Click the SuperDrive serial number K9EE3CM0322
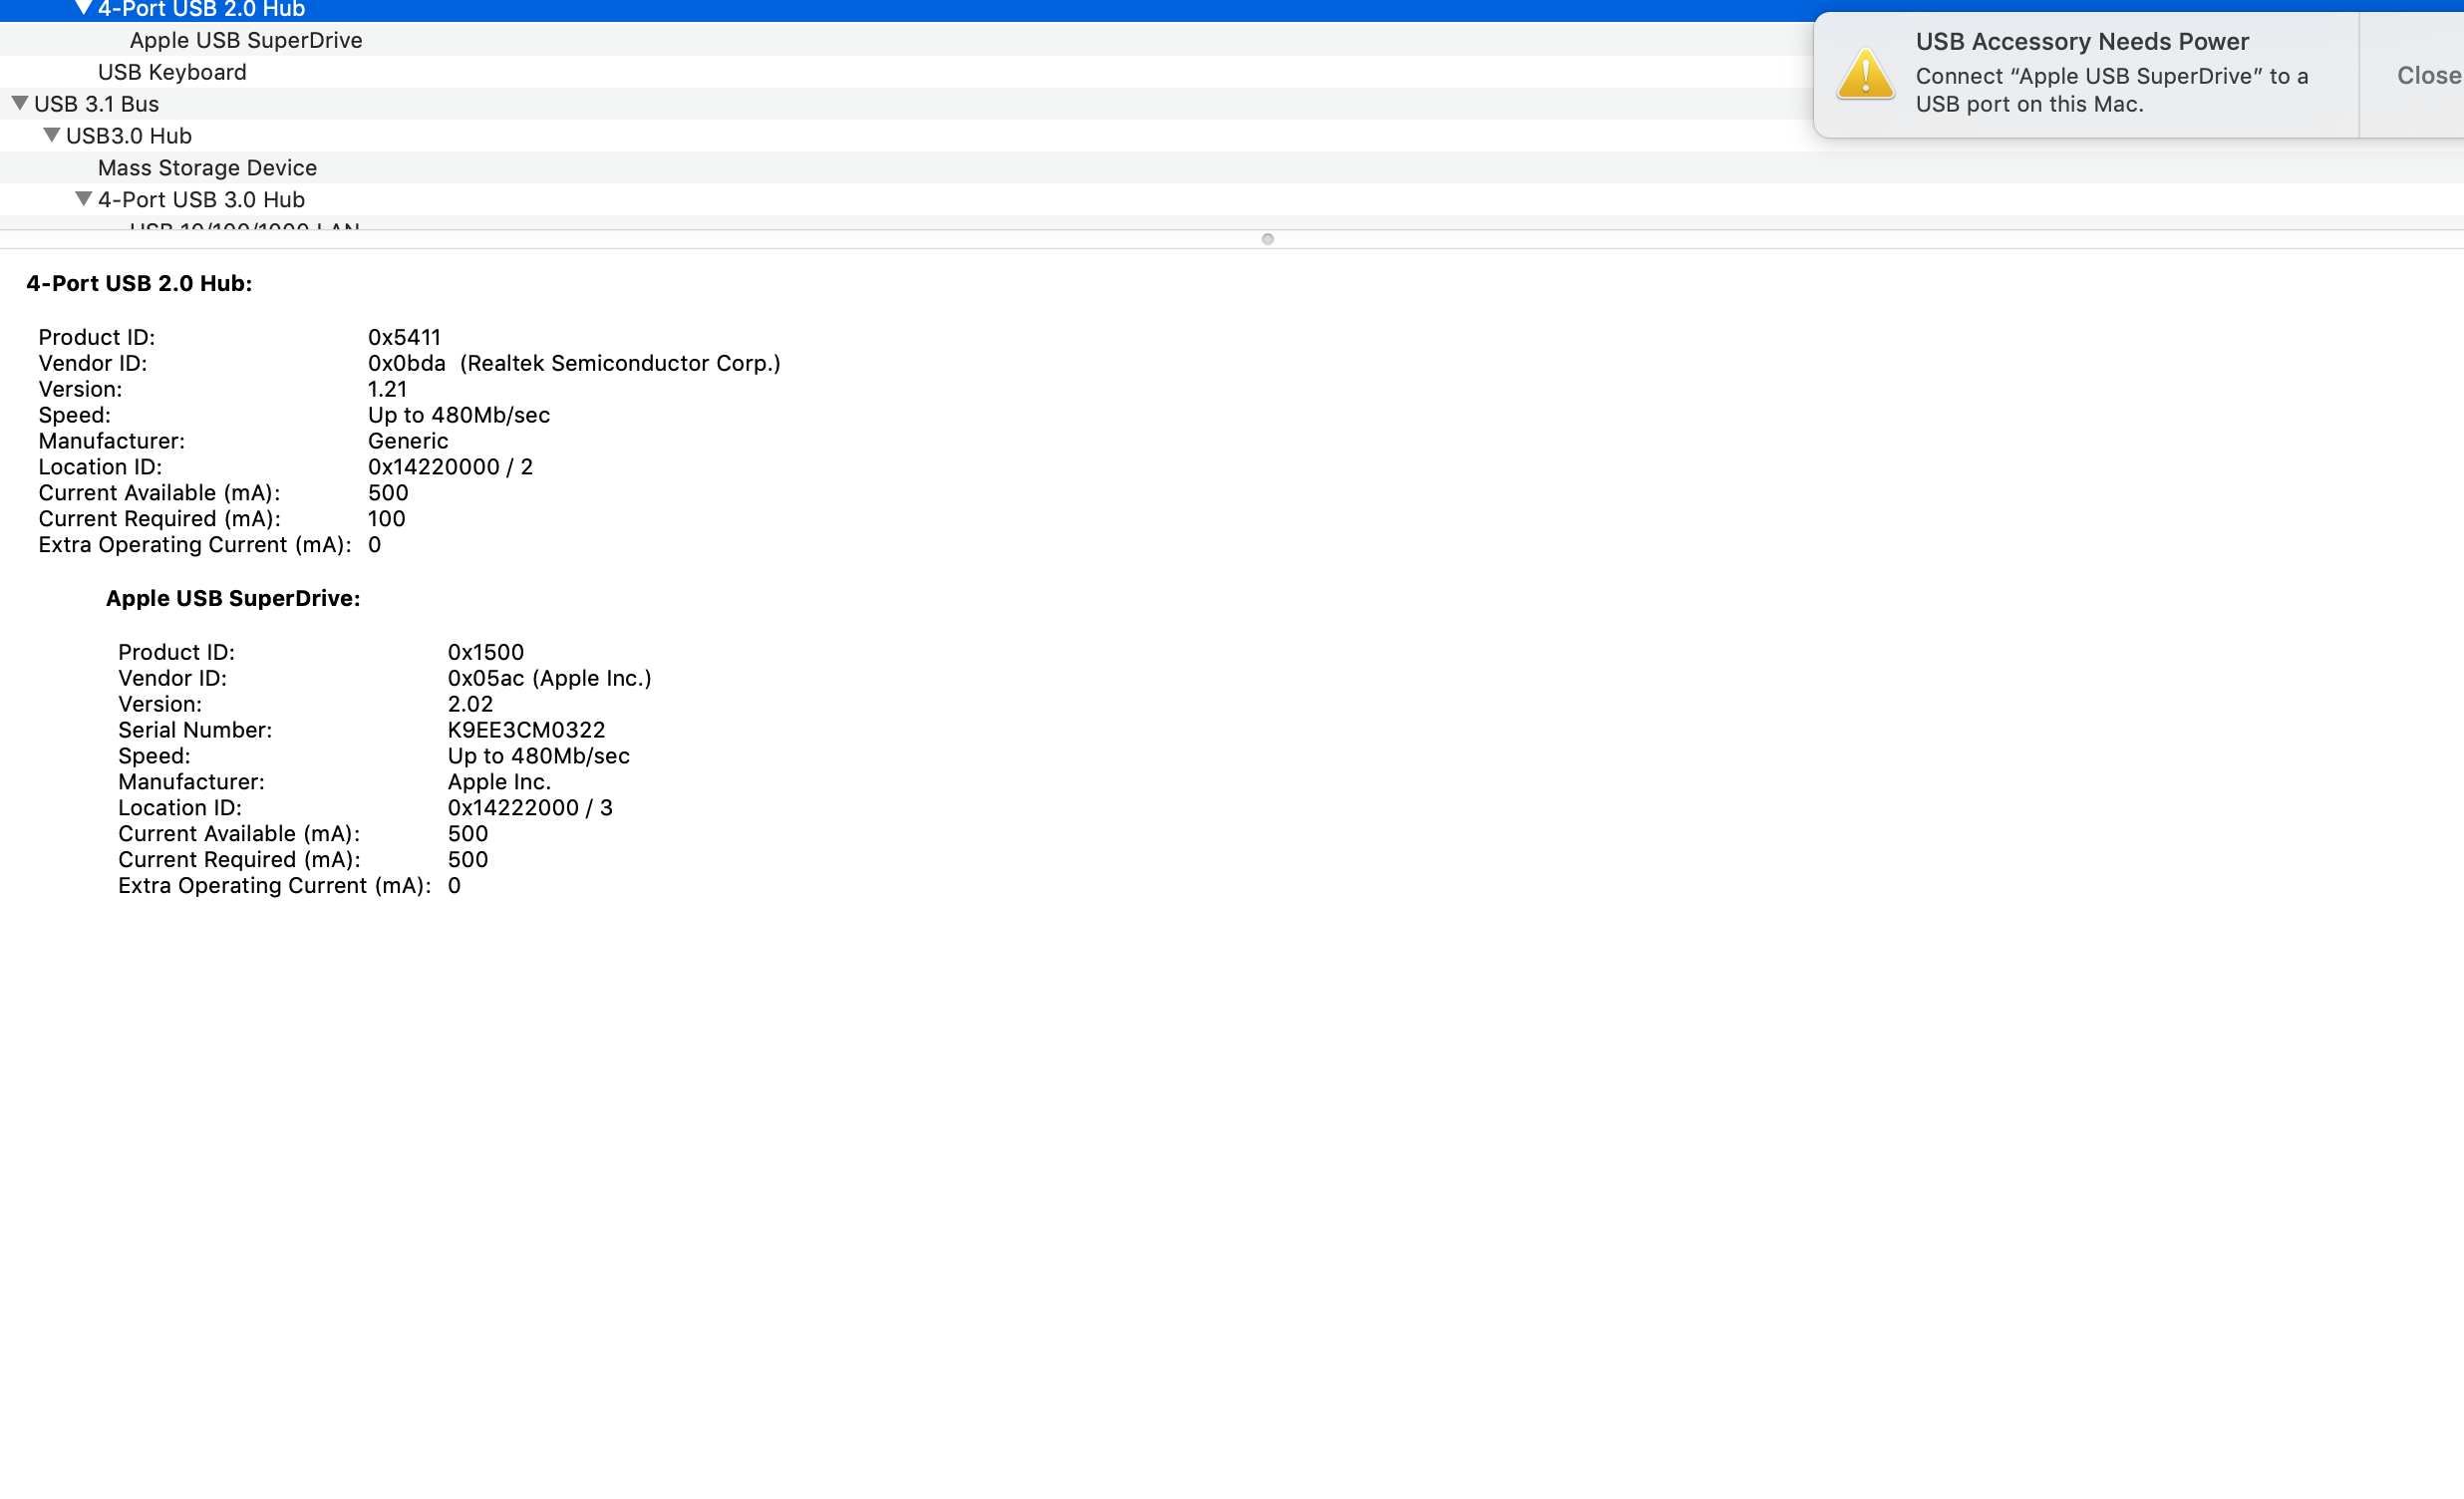The height and width of the screenshot is (1499, 2464). click(x=526, y=730)
